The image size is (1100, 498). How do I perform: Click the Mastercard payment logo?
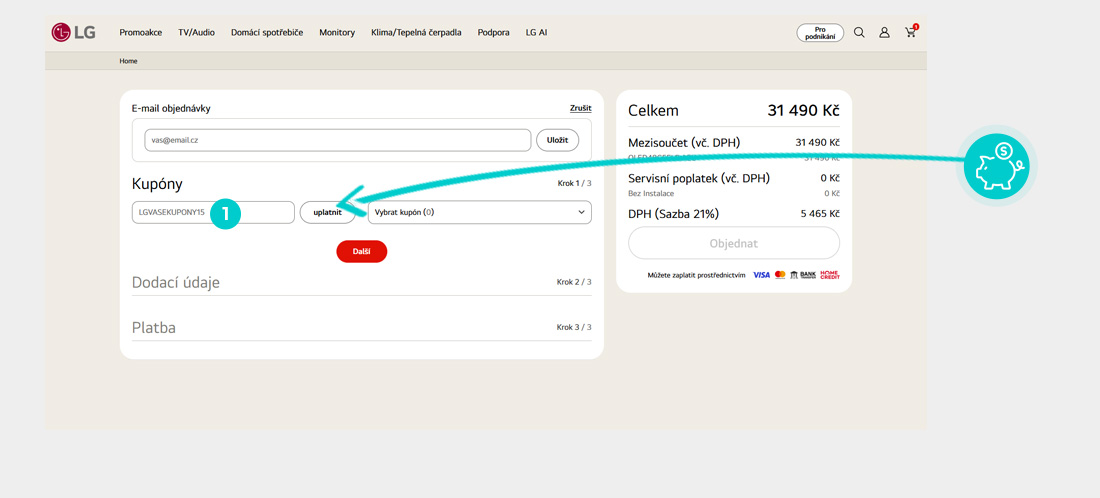point(780,275)
